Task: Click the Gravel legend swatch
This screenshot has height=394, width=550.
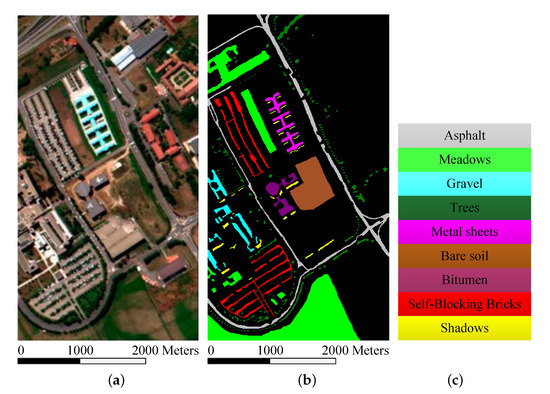Action: point(464,184)
